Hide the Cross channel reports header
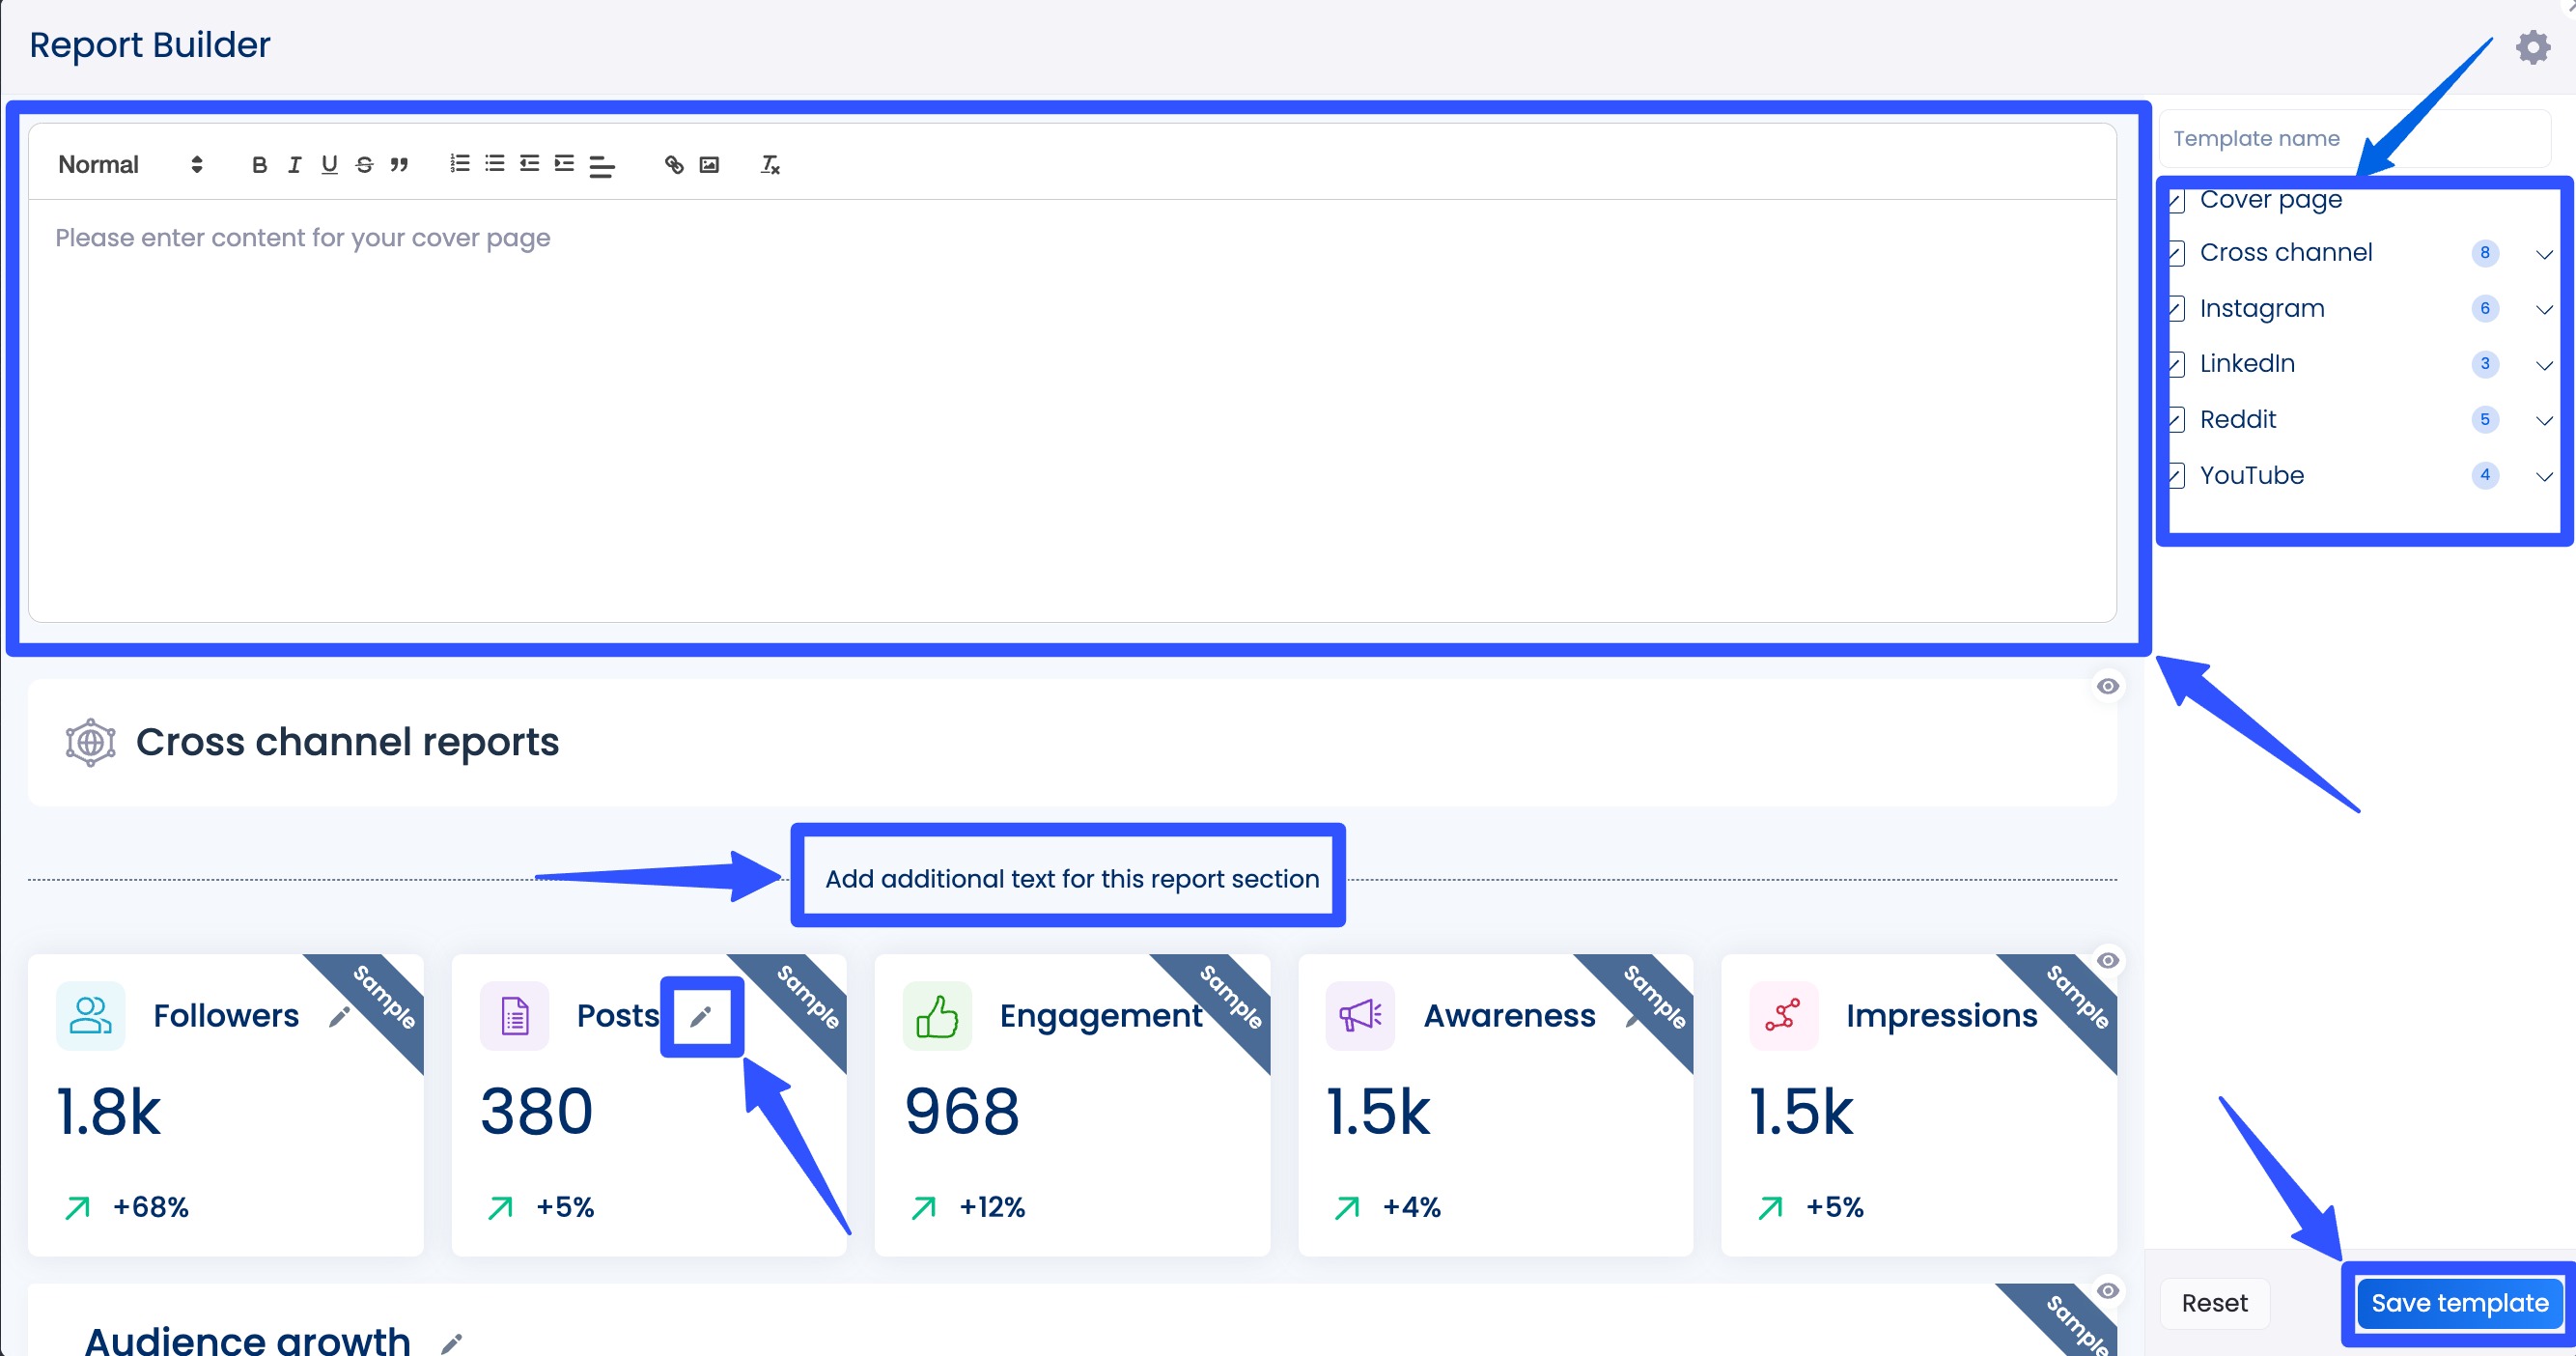The width and height of the screenshot is (2576, 1356). point(2107,687)
